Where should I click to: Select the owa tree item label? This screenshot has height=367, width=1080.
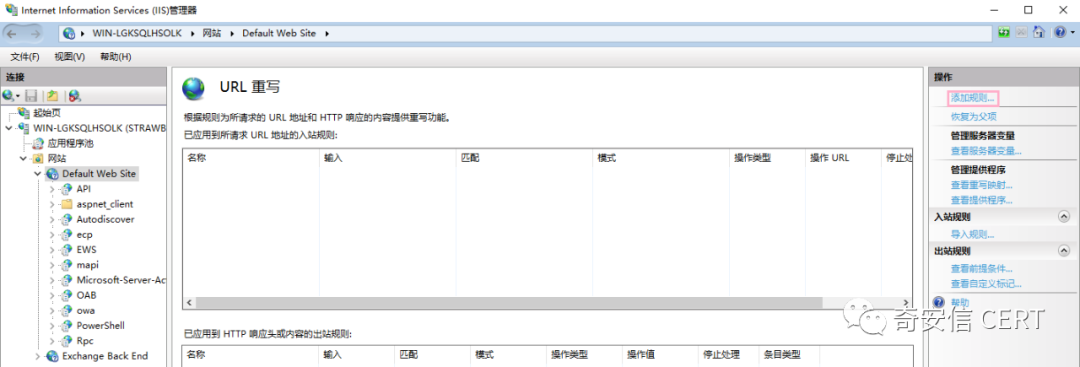click(85, 310)
